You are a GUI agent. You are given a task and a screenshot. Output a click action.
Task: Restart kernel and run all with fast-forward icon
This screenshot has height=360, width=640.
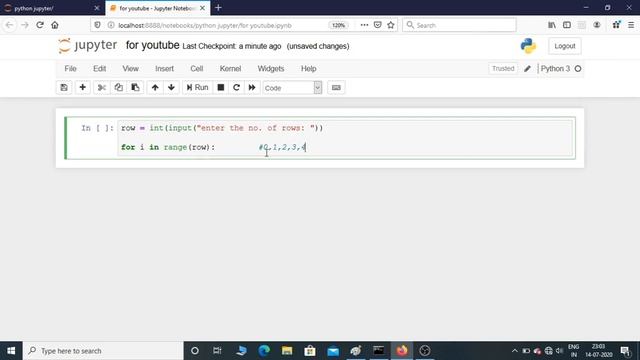[252, 87]
